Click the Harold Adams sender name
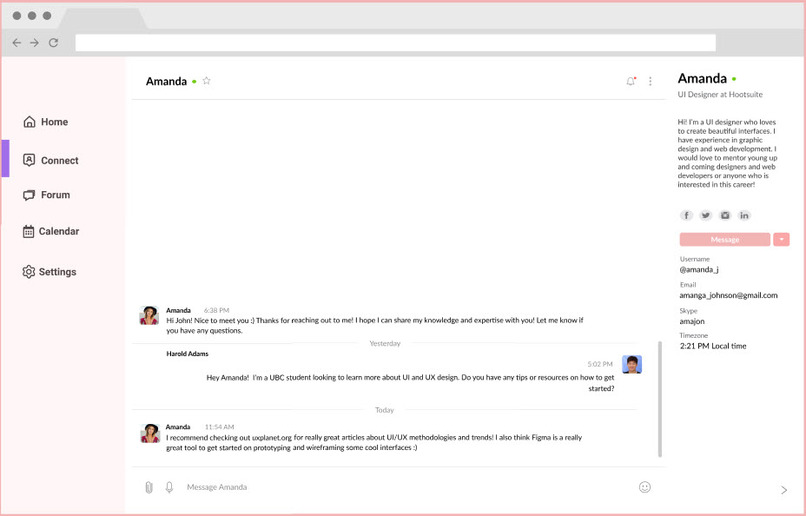The image size is (806, 516). 187,354
